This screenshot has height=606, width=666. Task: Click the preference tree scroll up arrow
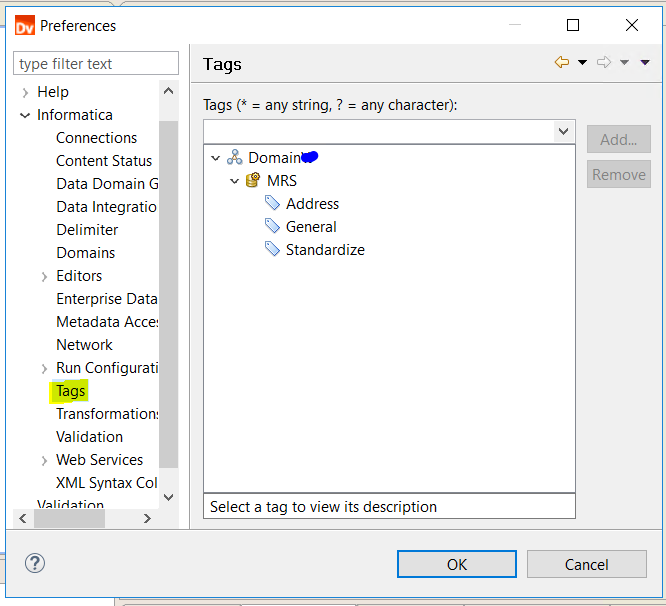[x=169, y=90]
